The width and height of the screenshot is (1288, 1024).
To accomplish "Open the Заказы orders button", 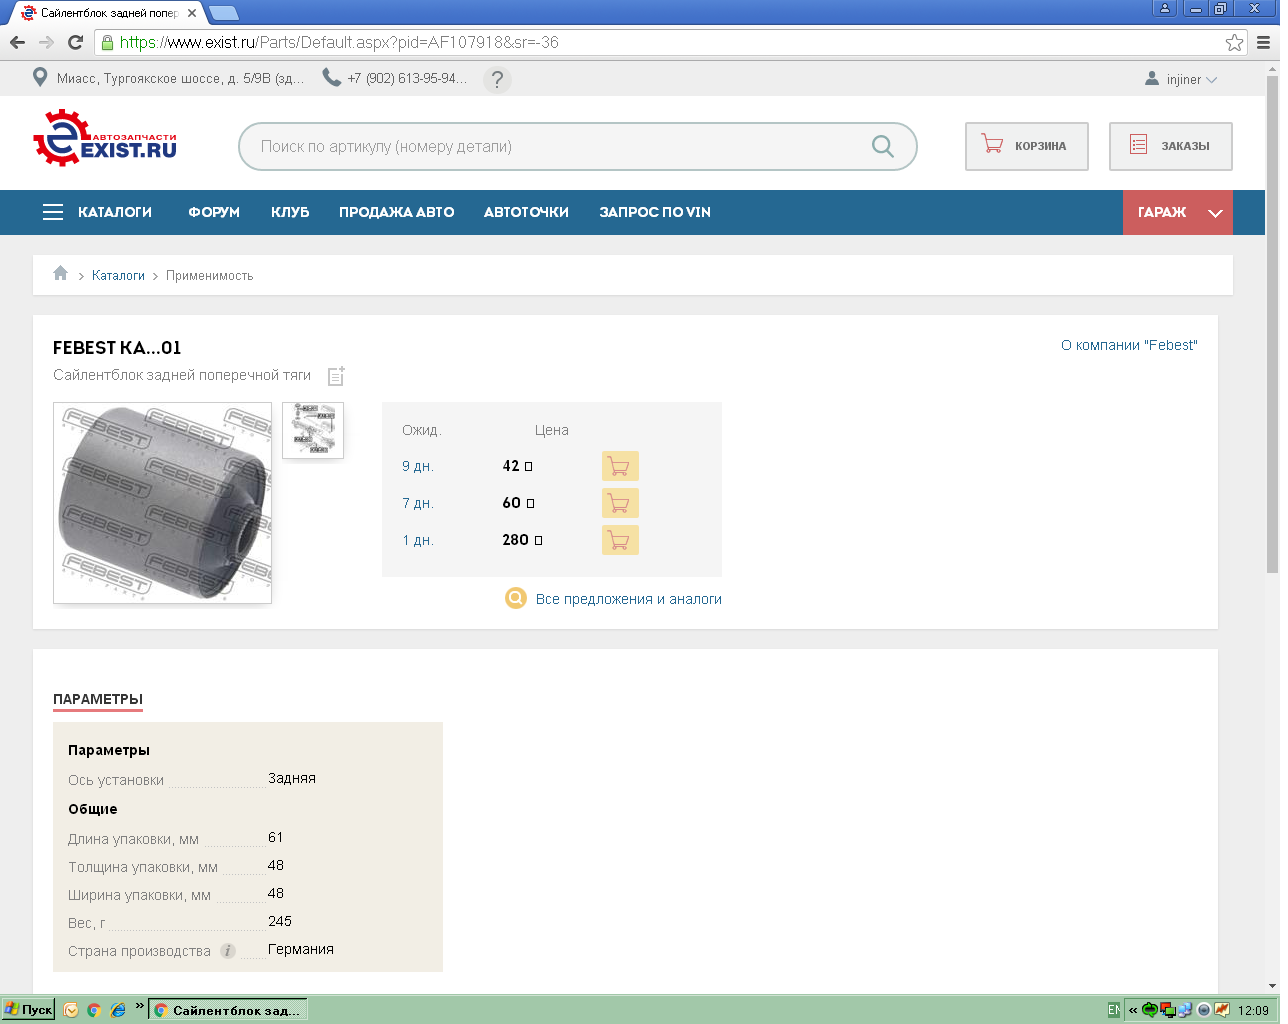I will 1170,146.
